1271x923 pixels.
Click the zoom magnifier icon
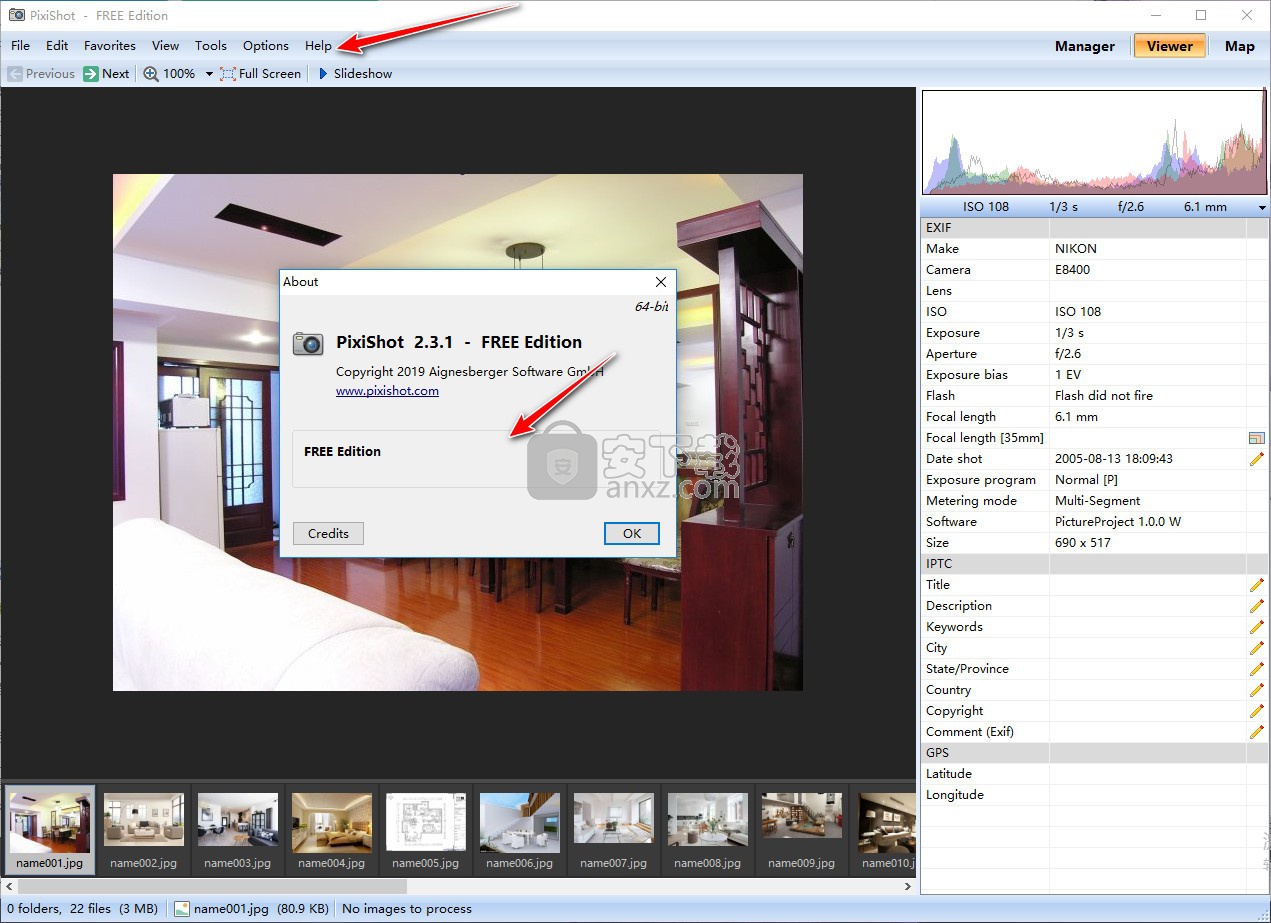pos(151,73)
